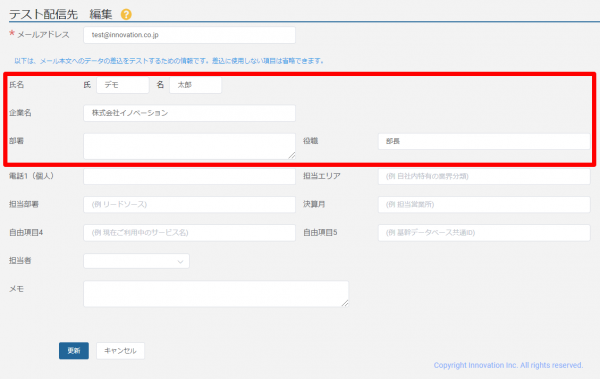Click the 氏 surname field containing デモ

pyautogui.click(x=123, y=85)
